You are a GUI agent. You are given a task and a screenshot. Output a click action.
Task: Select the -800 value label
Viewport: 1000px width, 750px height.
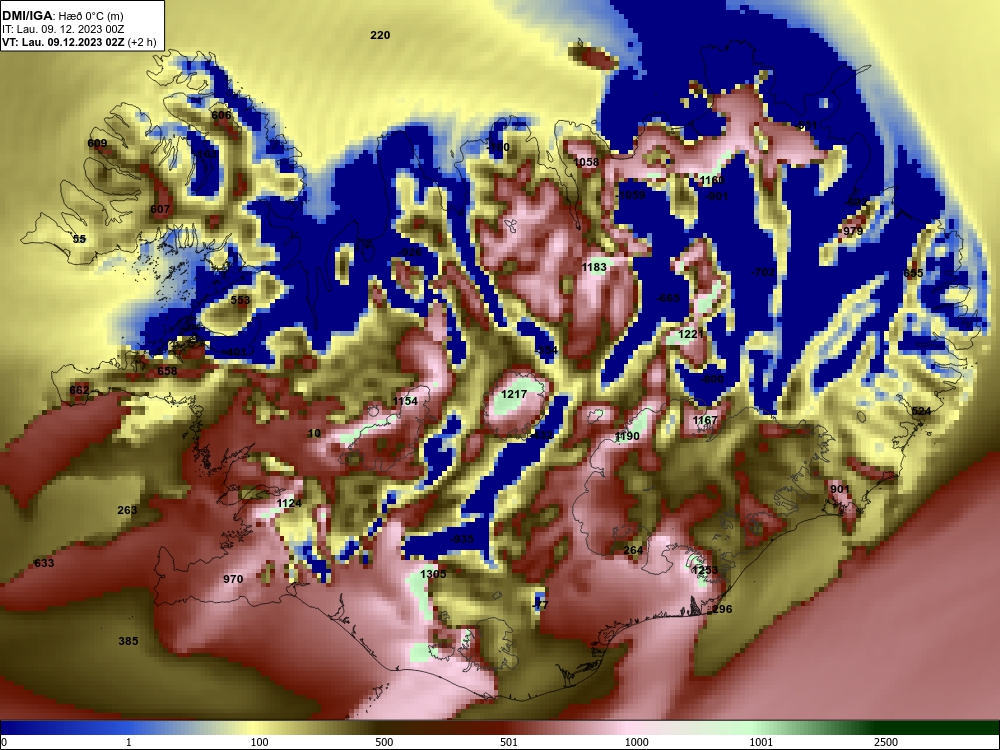click(712, 379)
